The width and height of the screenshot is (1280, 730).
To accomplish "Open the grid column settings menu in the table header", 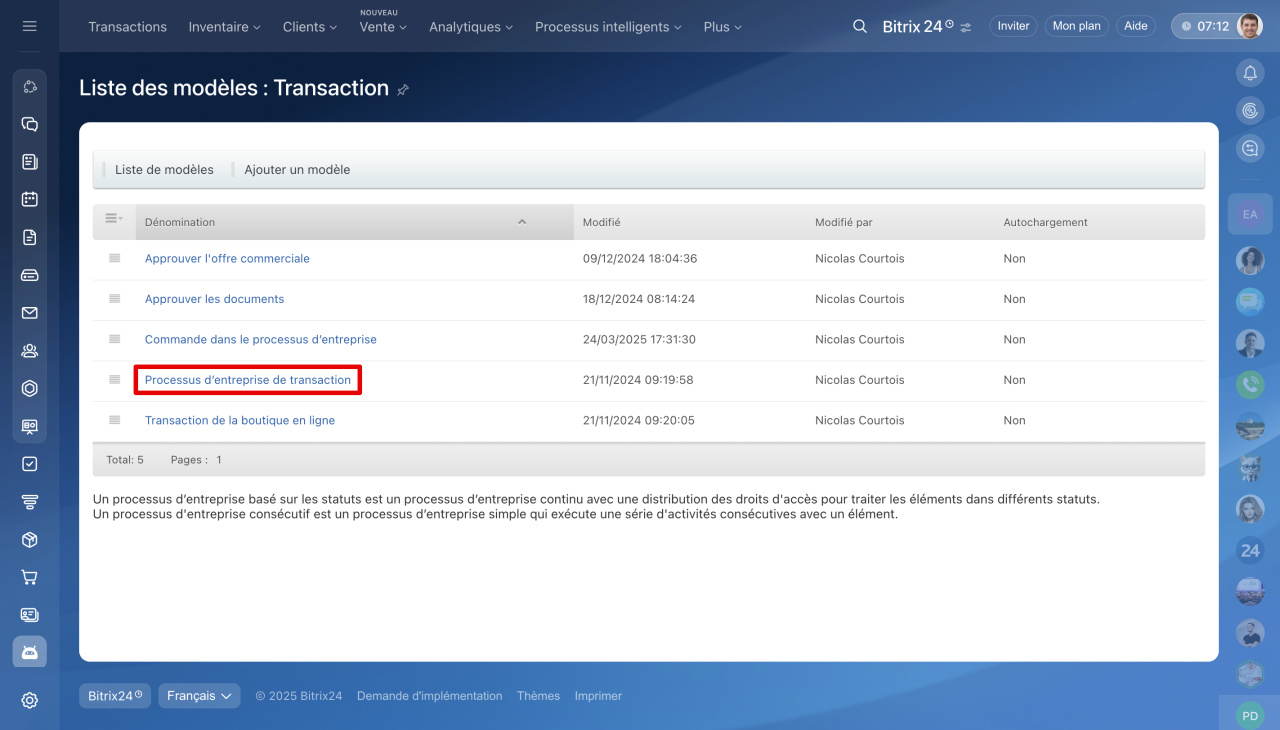I will pos(113,219).
